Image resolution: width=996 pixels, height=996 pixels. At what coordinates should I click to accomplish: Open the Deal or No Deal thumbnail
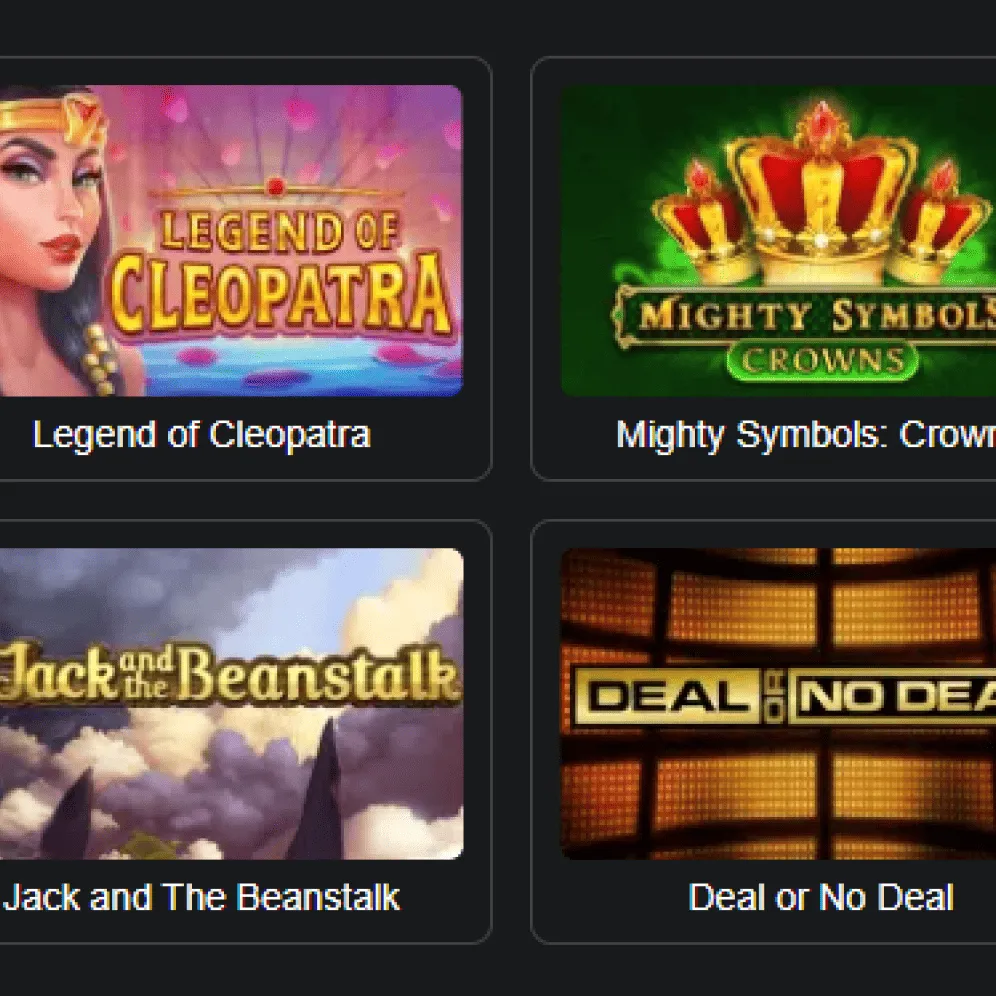tap(778, 703)
